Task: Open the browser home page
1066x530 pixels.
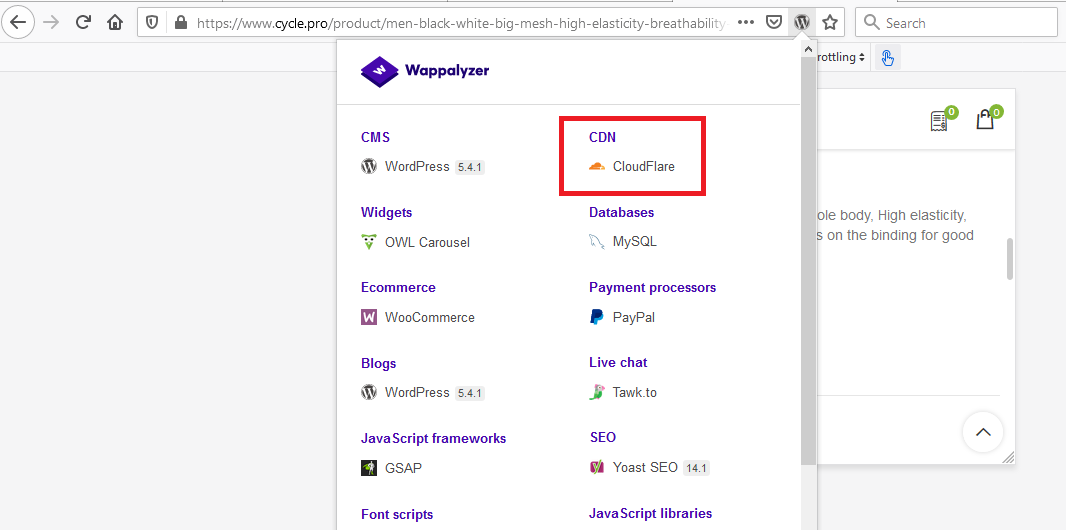Action: [x=115, y=22]
